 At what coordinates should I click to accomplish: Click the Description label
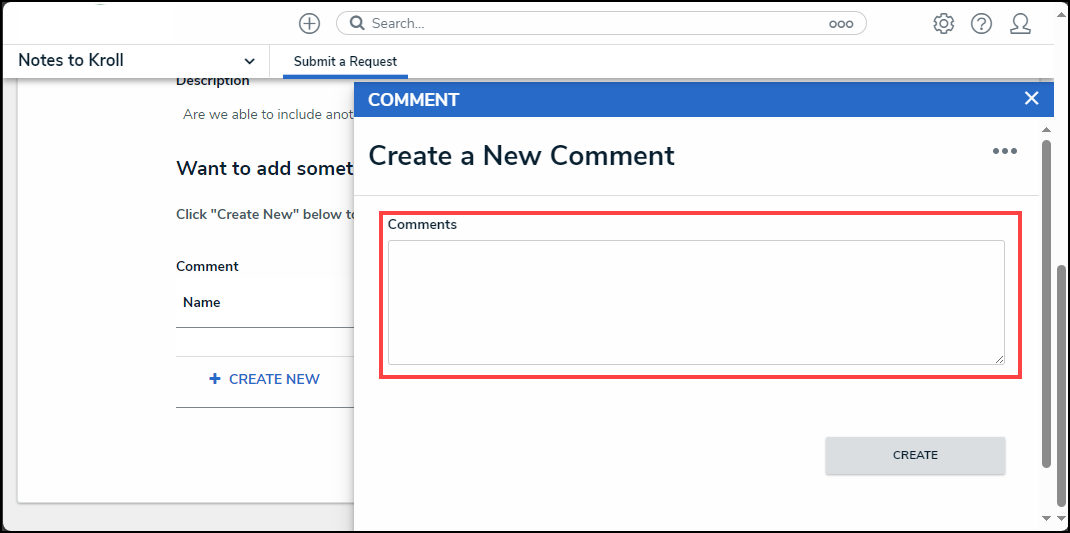click(212, 81)
